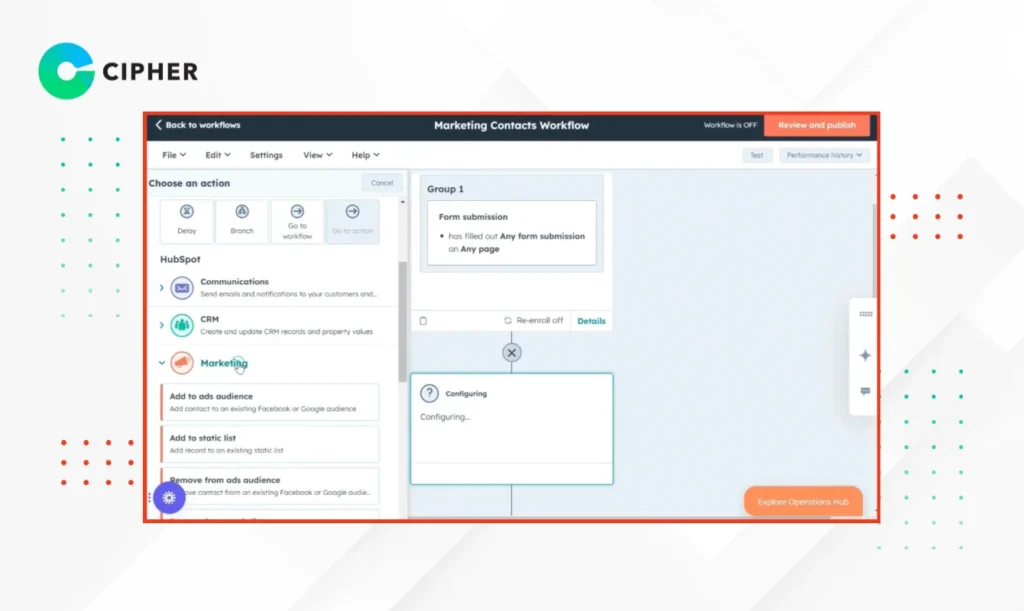Viewport: 1024px width, 611px height.
Task: Click the comments icon in the right sidebar
Action: click(x=863, y=391)
